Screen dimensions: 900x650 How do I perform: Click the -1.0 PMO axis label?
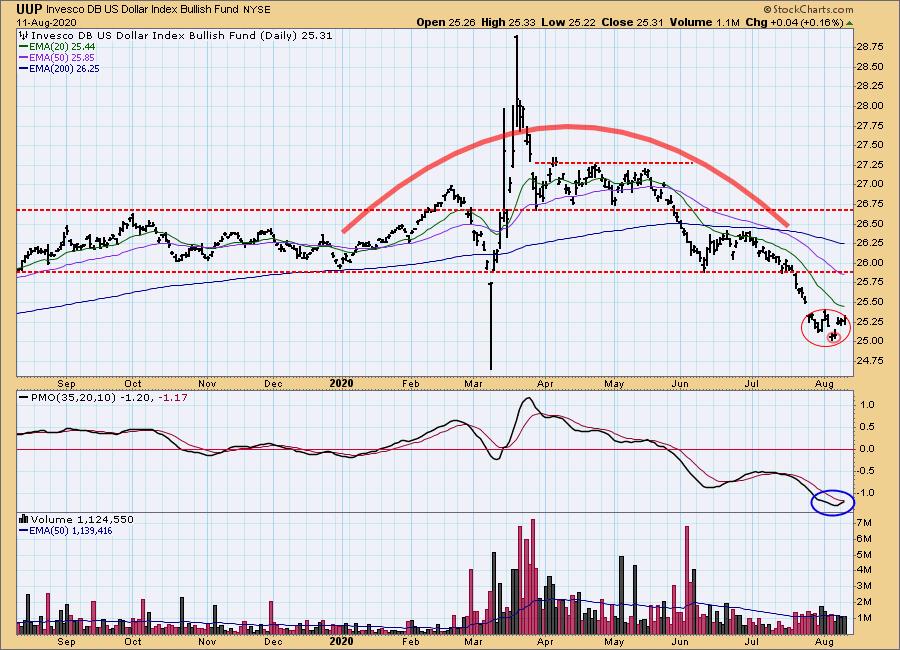point(867,493)
